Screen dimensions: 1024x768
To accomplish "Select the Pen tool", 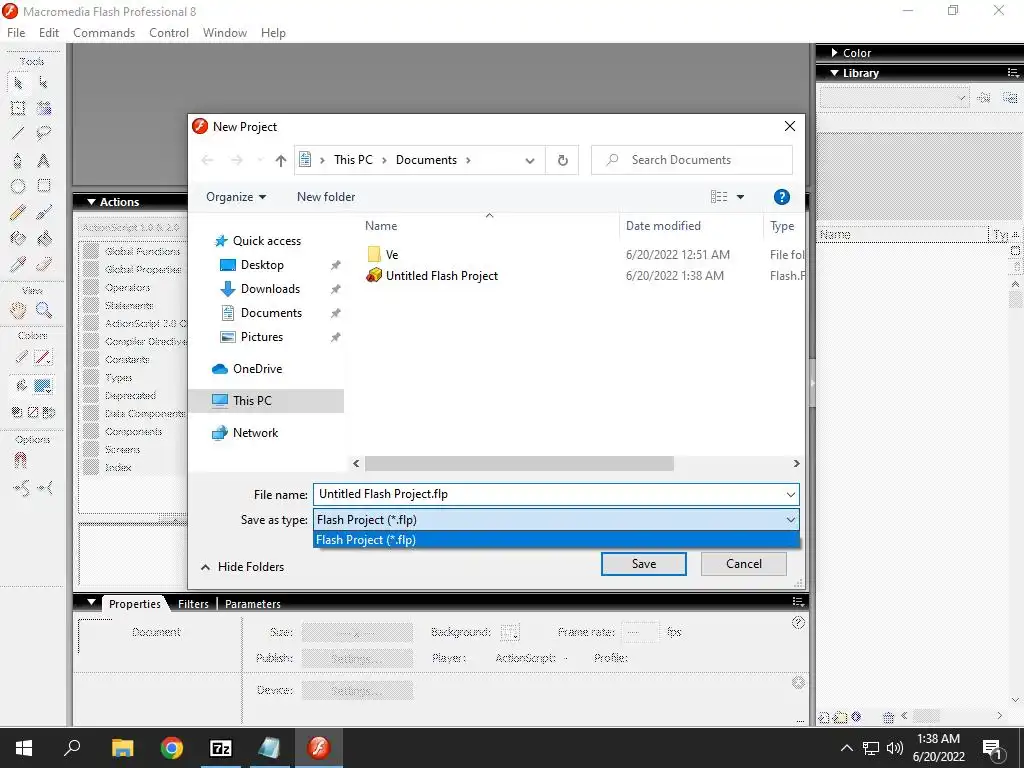I will 18,160.
